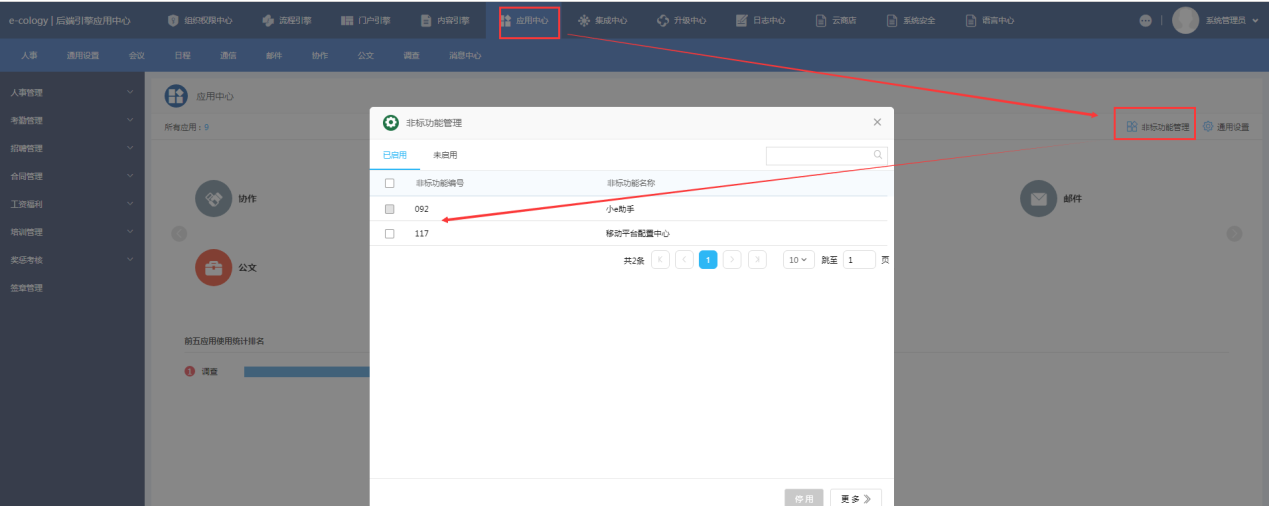Open 集成中心 in the top navigation
This screenshot has height=506, width=1269.
(603, 20)
